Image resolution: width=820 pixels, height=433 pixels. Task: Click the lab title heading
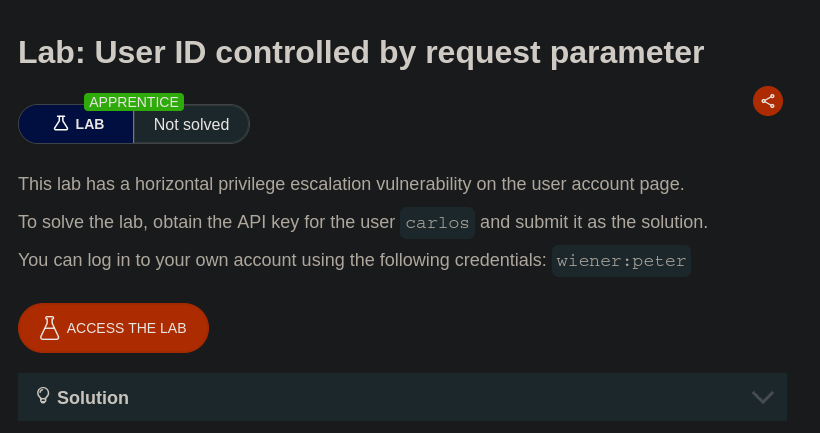point(361,52)
